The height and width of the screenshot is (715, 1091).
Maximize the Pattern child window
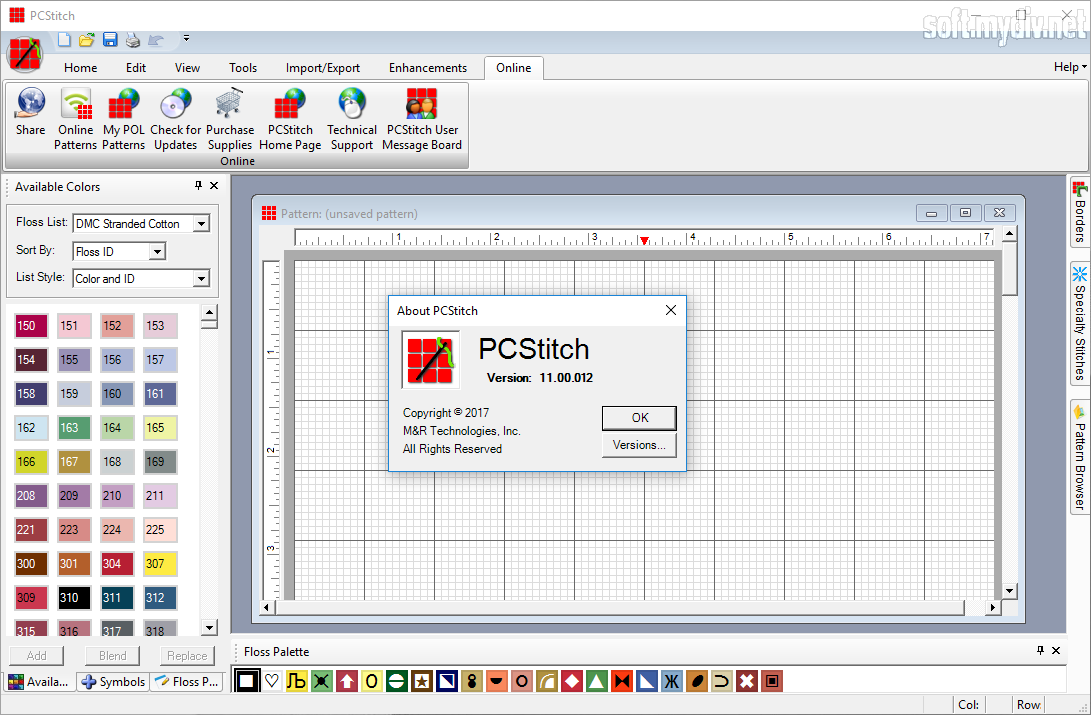pyautogui.click(x=965, y=213)
